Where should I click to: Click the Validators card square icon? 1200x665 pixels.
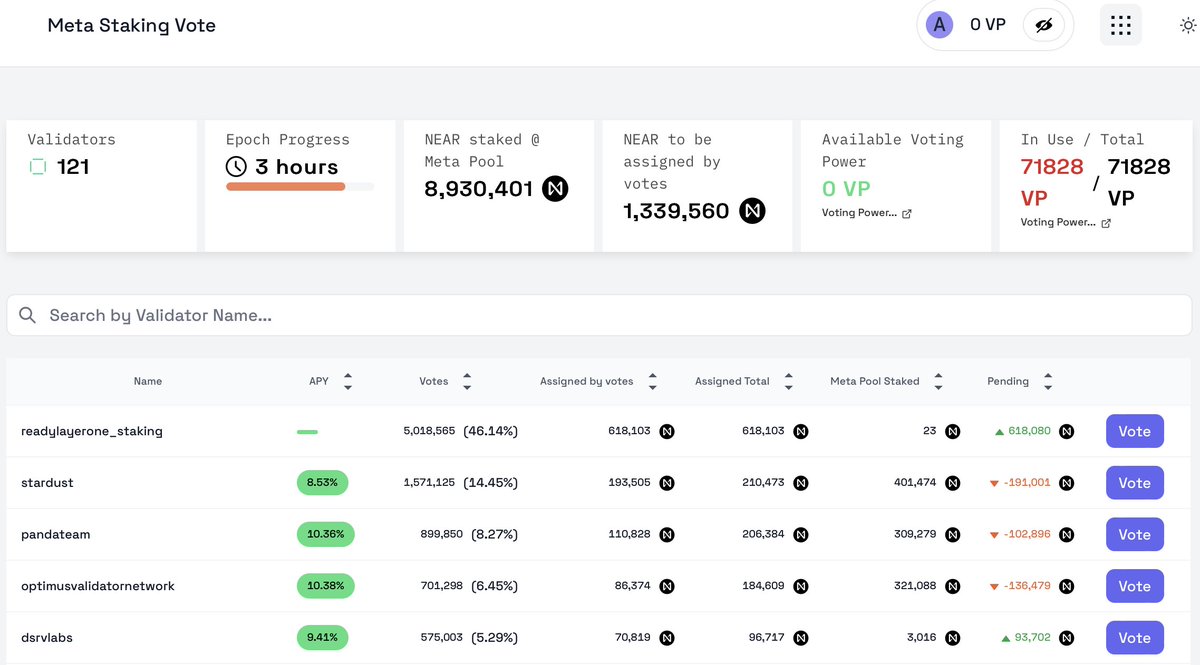pyautogui.click(x=37, y=167)
